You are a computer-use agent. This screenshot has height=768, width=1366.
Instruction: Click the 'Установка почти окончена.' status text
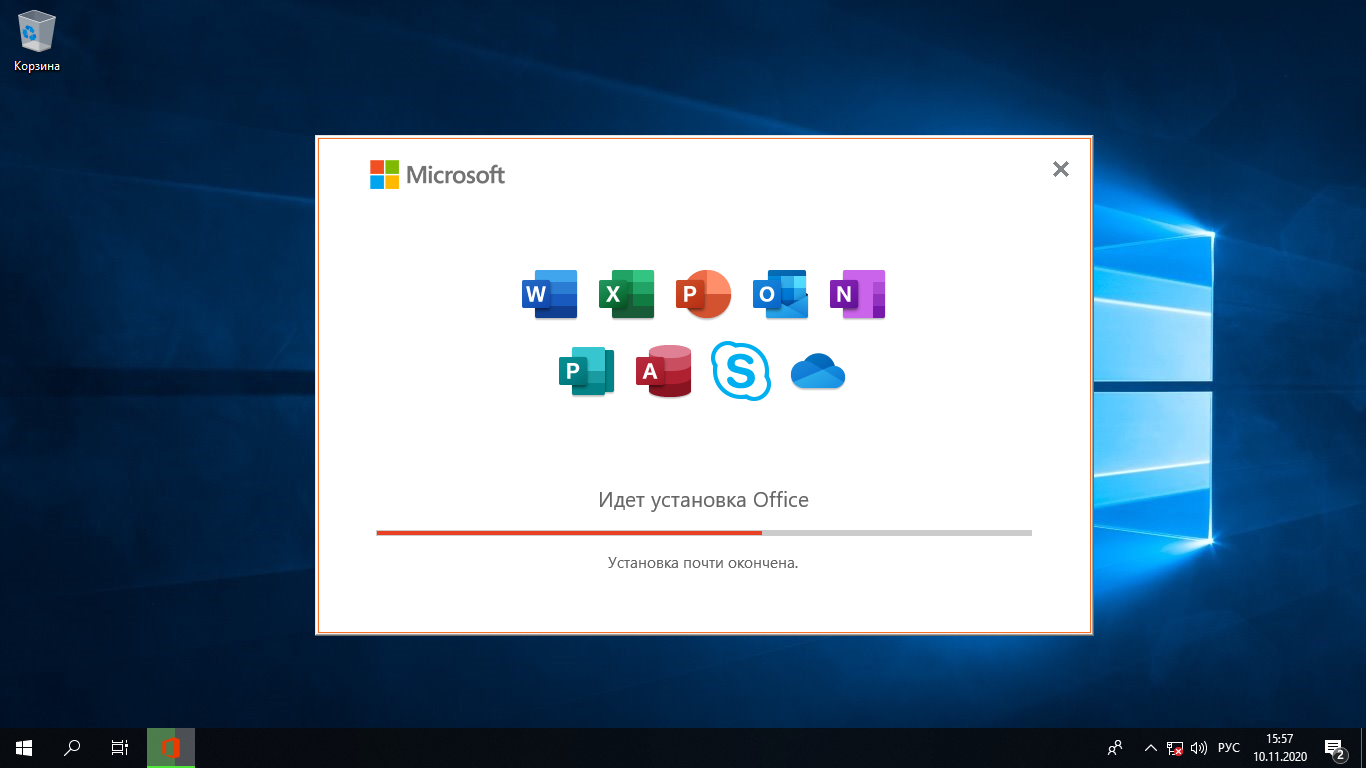703,563
